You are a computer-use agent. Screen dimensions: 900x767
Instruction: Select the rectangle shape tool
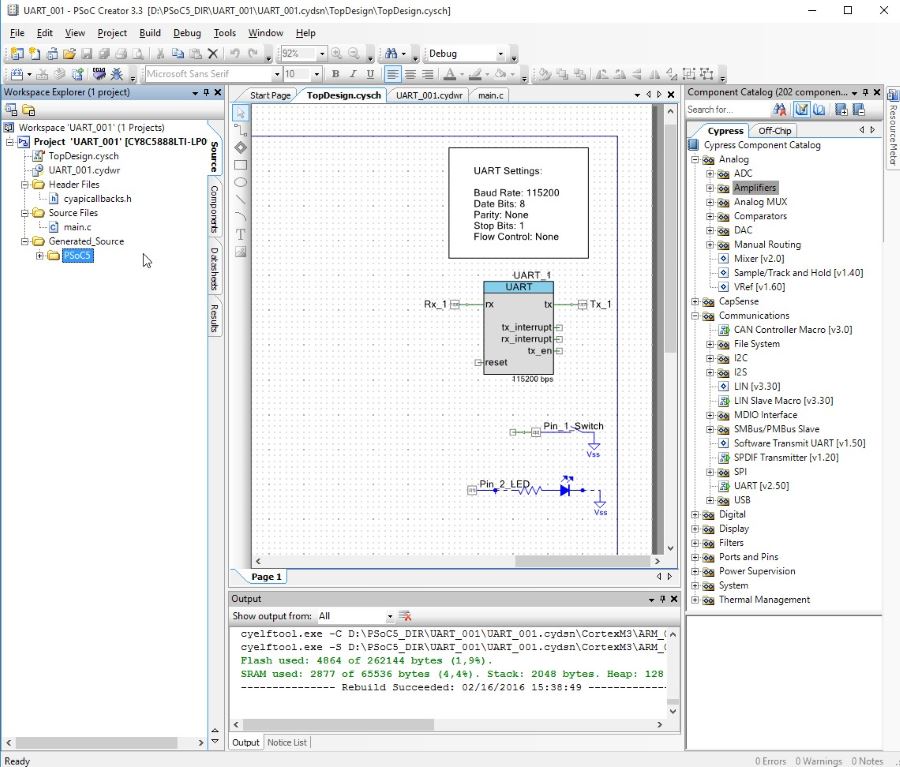tap(240, 165)
